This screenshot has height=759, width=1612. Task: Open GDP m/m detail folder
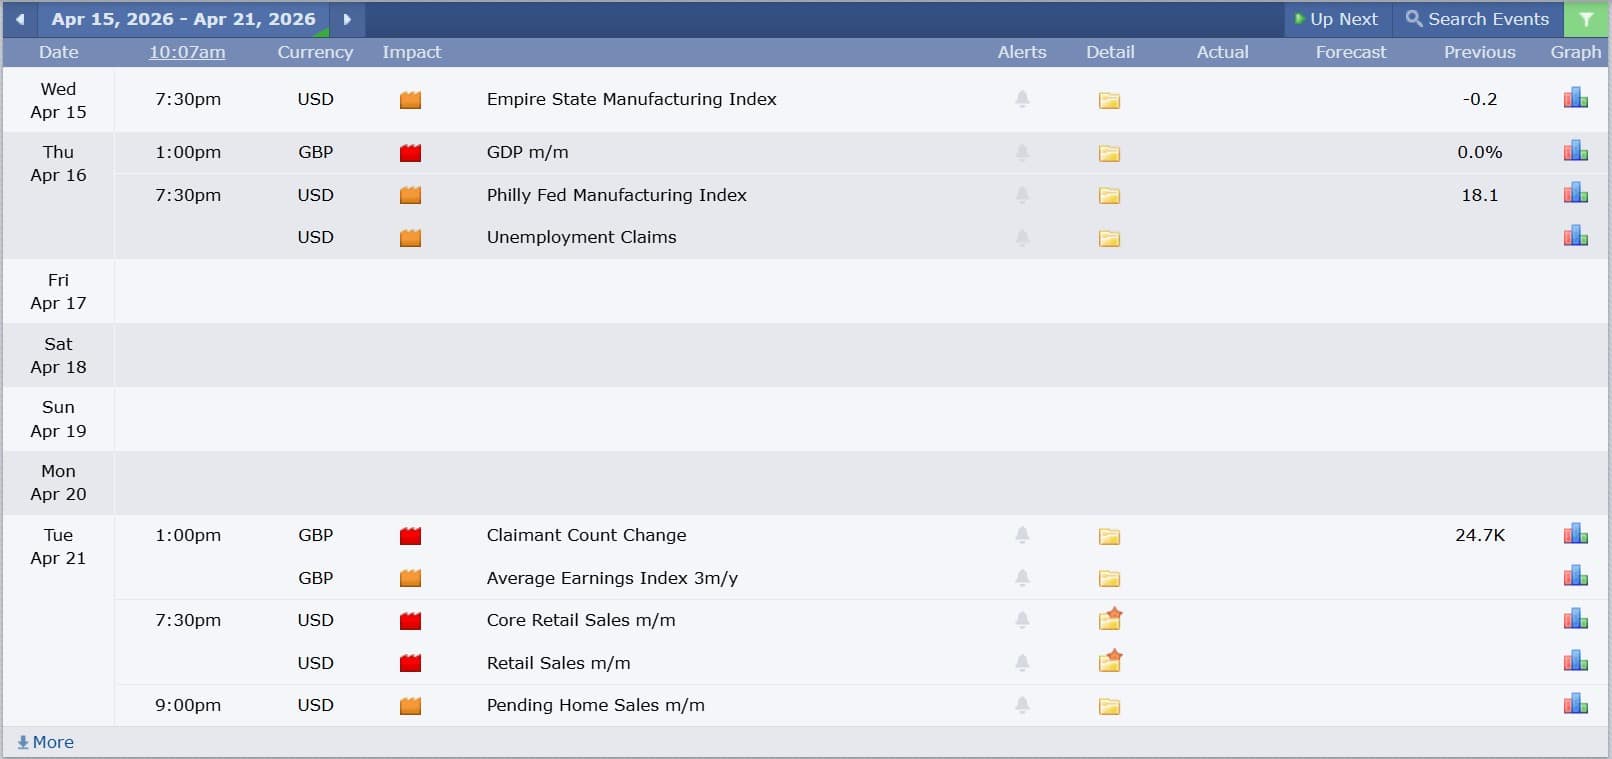(x=1109, y=153)
